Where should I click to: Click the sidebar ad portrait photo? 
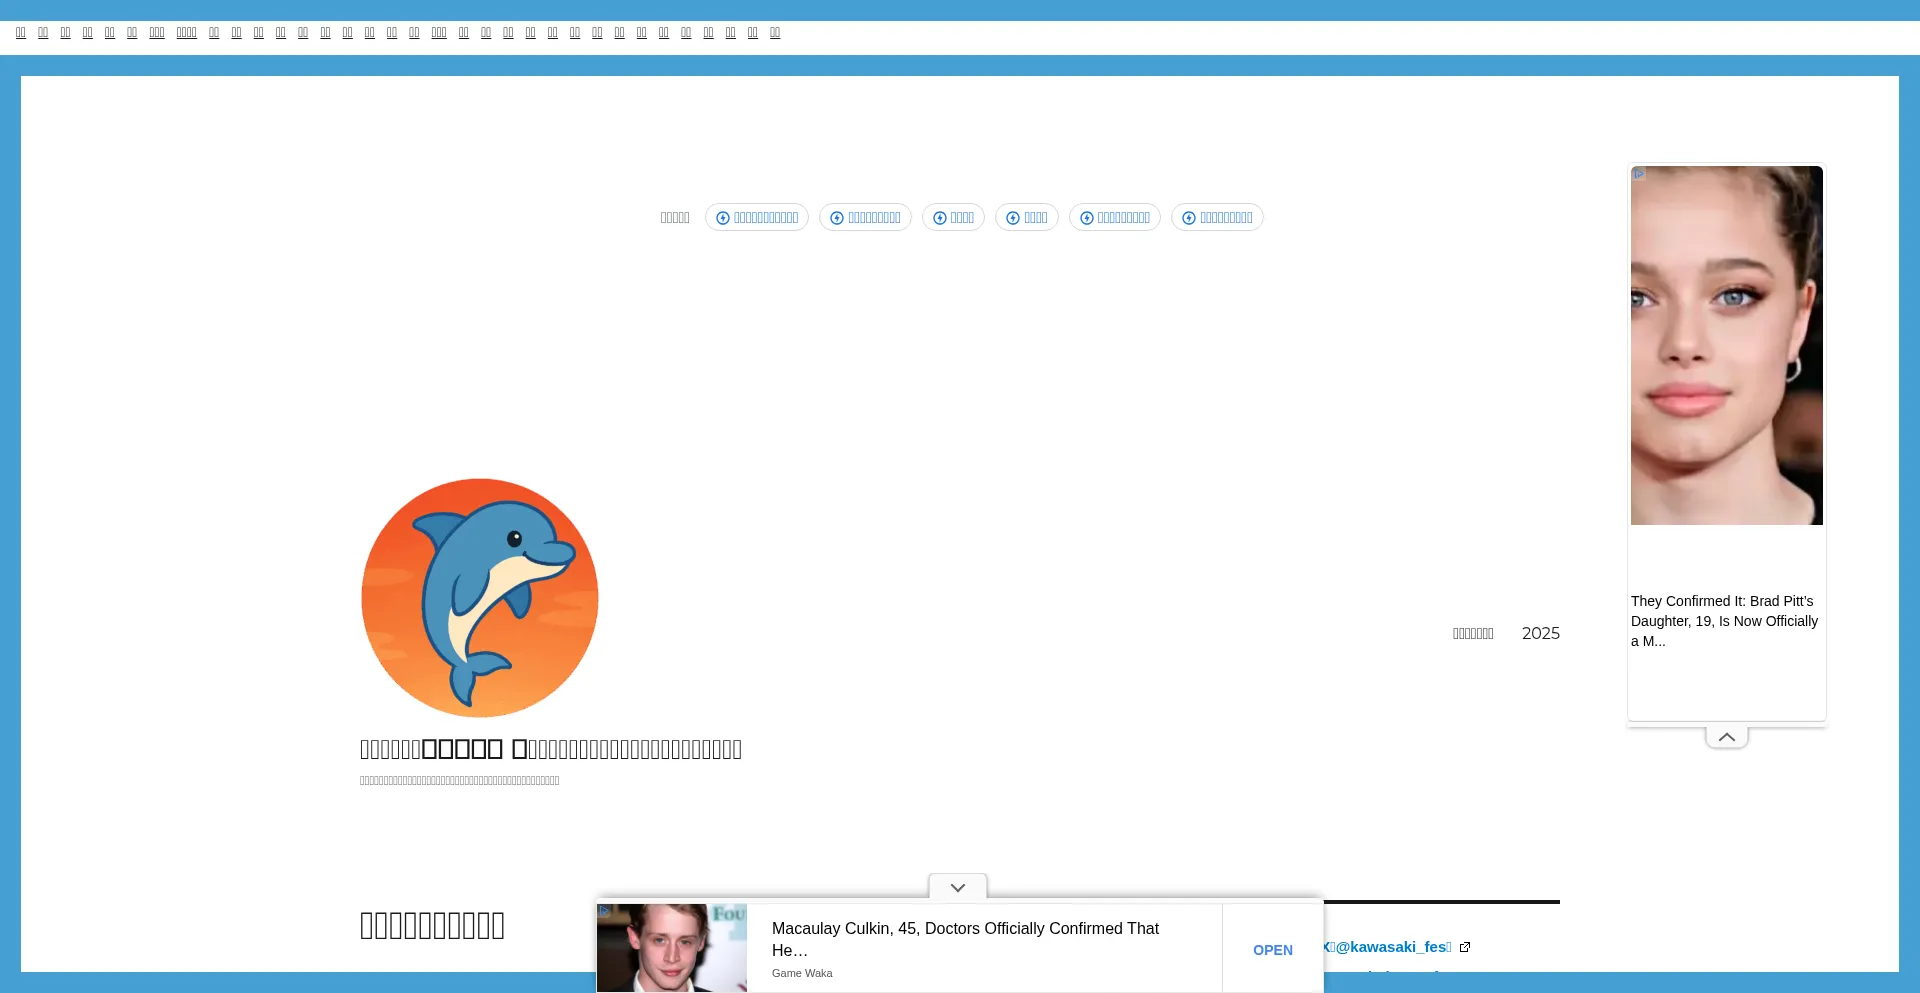point(1726,345)
